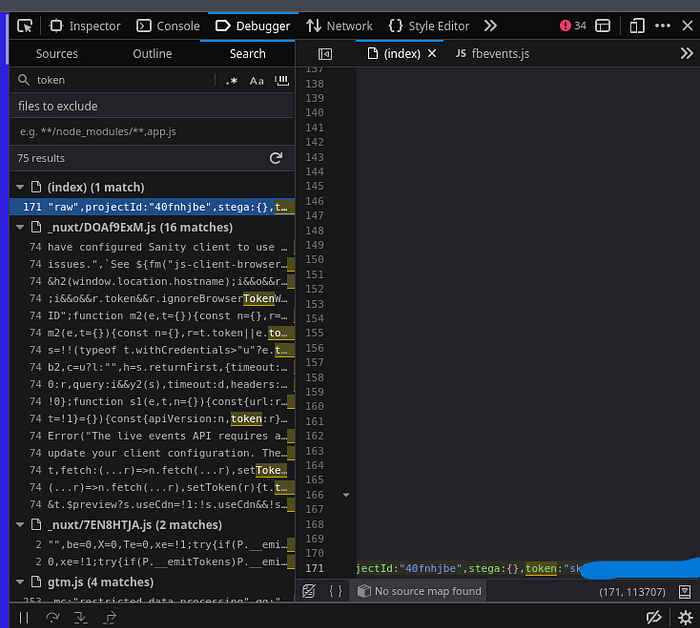Open the Style Editor panel

click(x=429, y=26)
